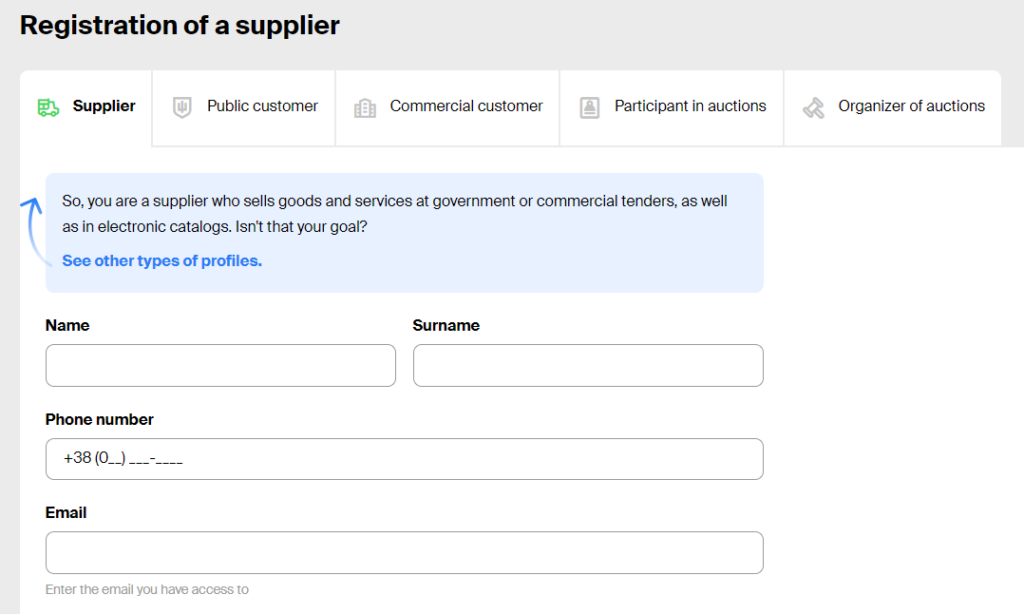Open the Commercial customer tab
The width and height of the screenshot is (1024, 614).
click(466, 106)
